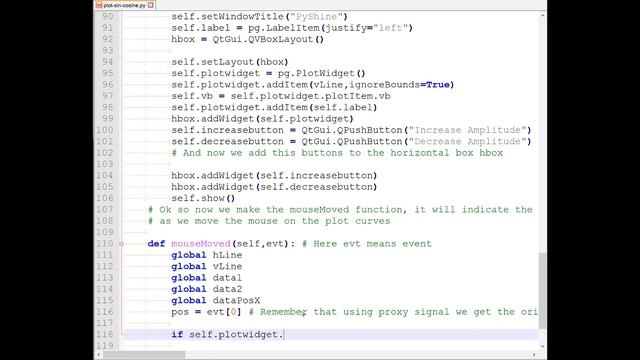This screenshot has width=640, height=360.
Task: Click the pg.LabelItem(justify="left") line
Action: click(x=292, y=28)
